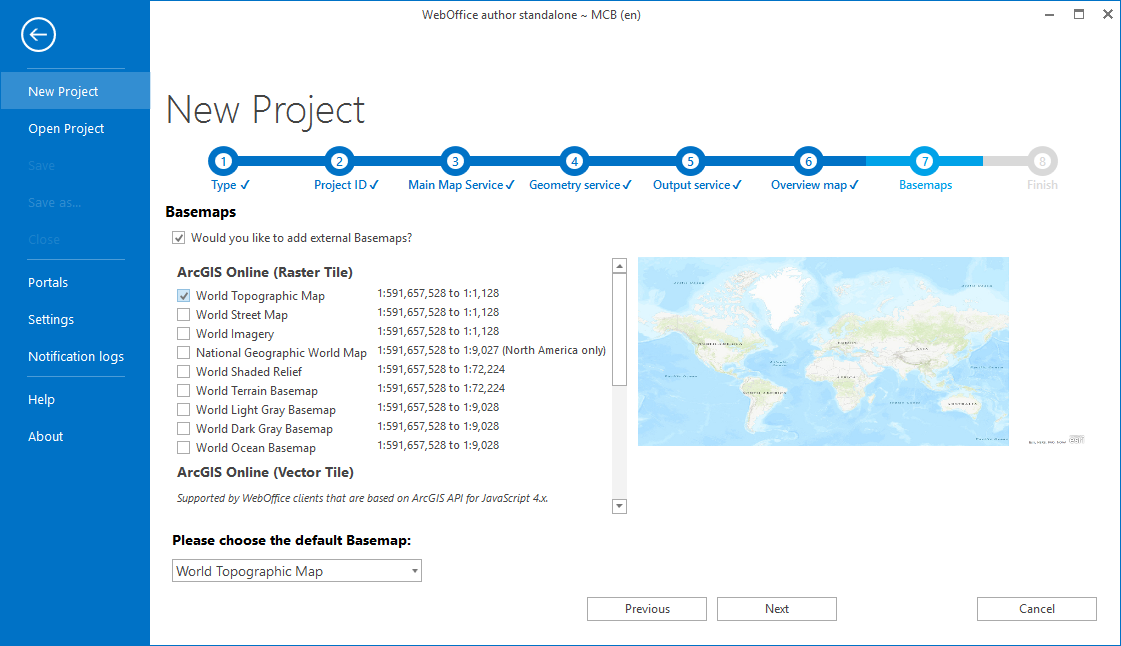Select the current Basemaps step circle

pos(925,161)
